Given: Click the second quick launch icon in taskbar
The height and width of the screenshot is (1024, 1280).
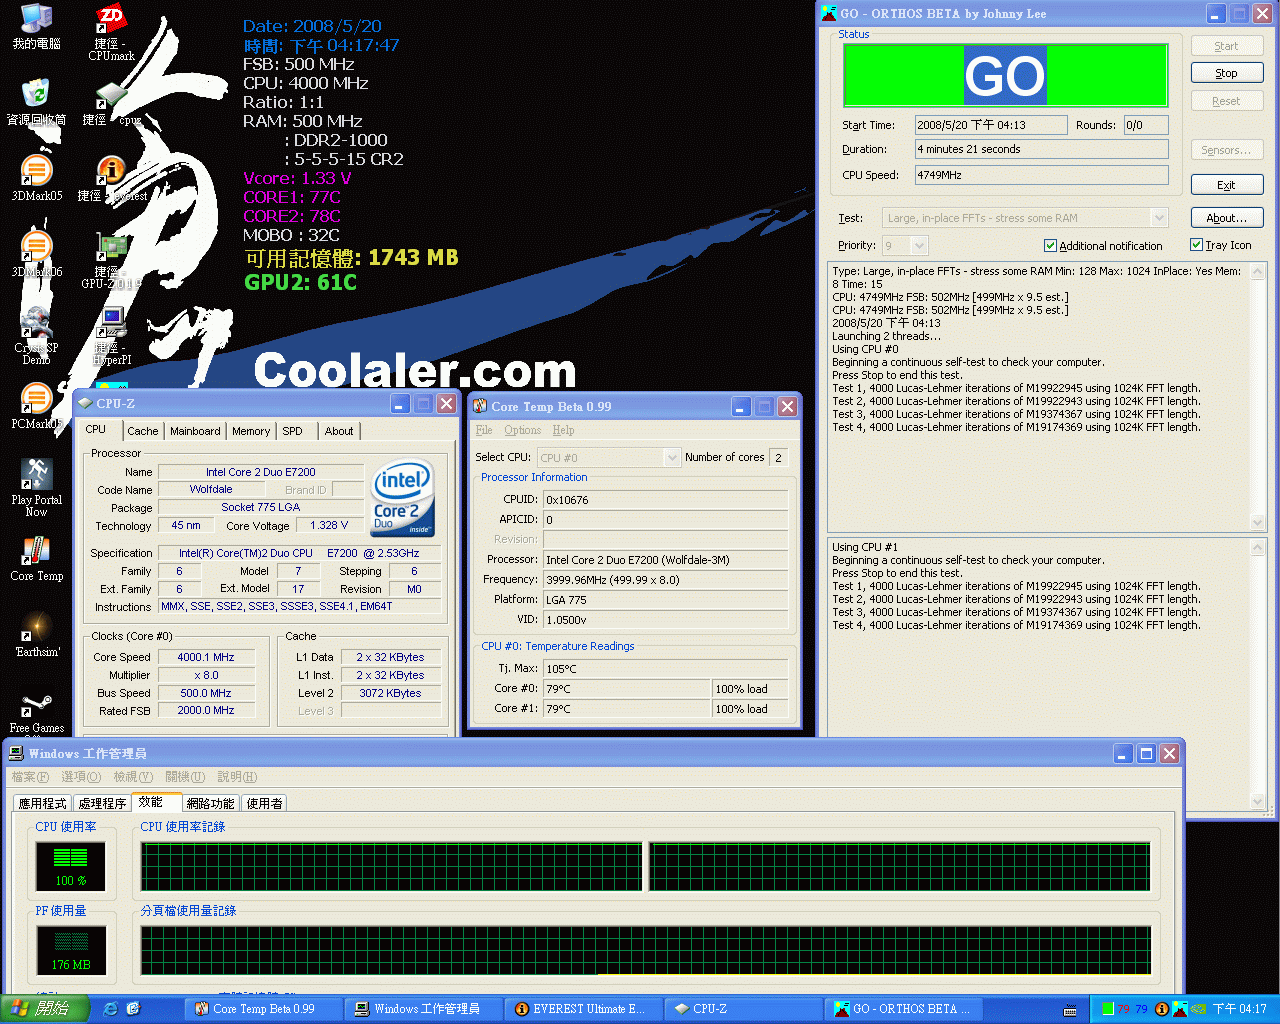Looking at the screenshot, I should [x=133, y=1009].
